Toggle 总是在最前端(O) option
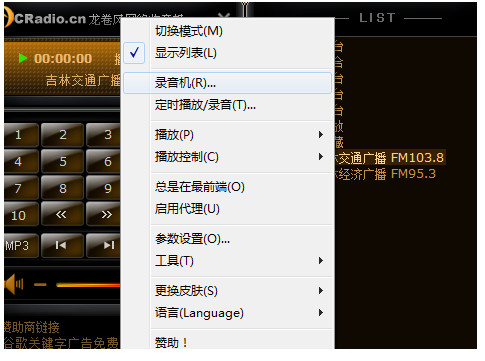Screen dimensions: 485x361 228,187
